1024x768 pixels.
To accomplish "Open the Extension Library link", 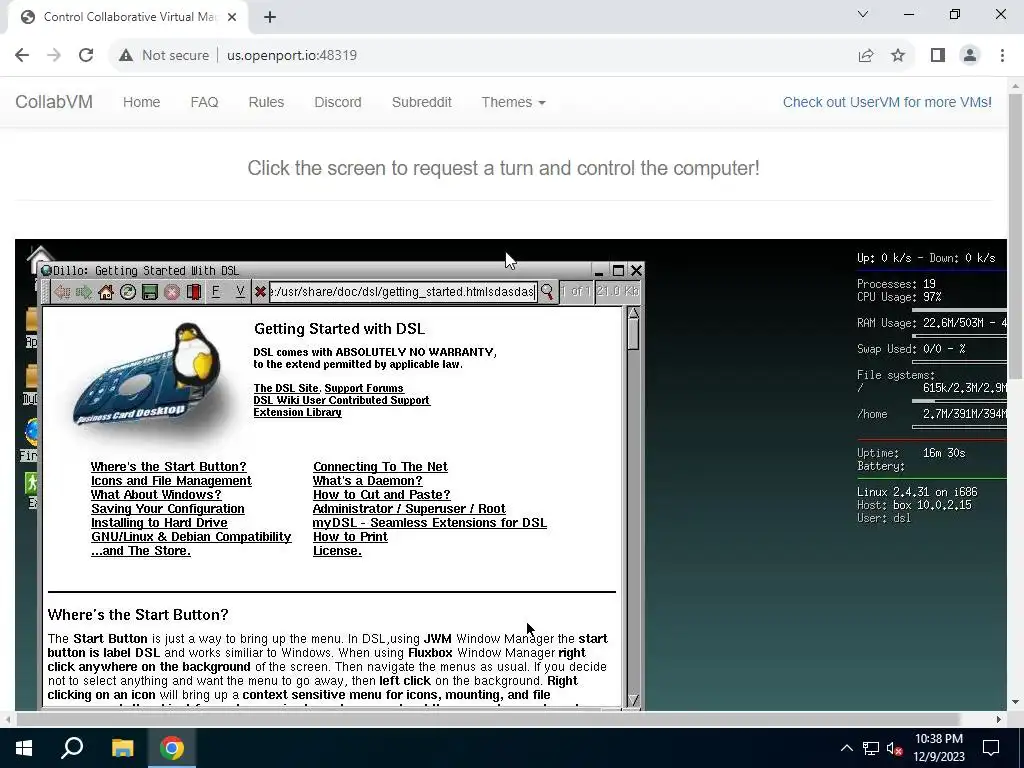I will 297,412.
